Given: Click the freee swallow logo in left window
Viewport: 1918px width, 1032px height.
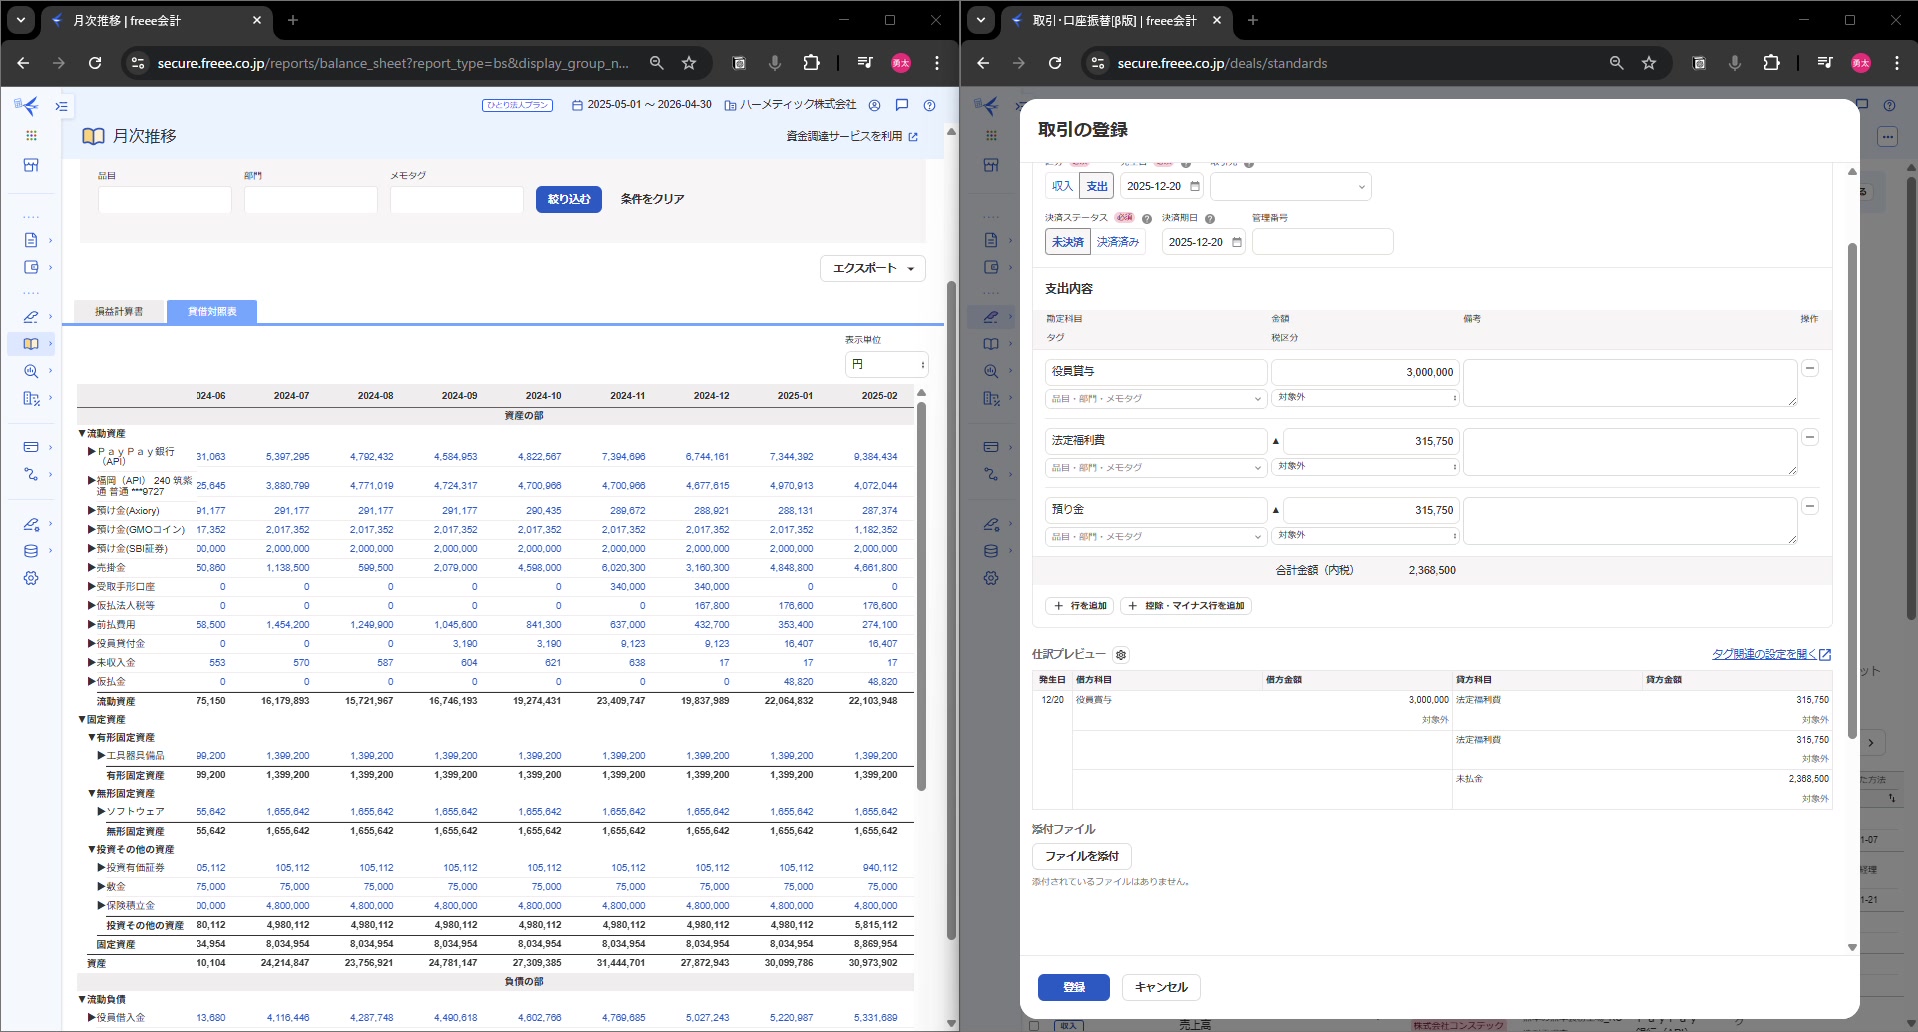Looking at the screenshot, I should click(x=28, y=106).
